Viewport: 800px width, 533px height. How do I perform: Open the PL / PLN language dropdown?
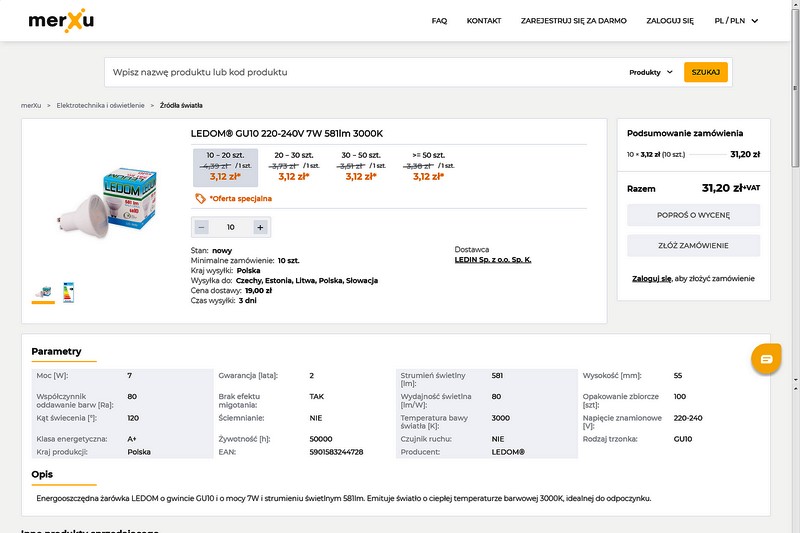[736, 21]
